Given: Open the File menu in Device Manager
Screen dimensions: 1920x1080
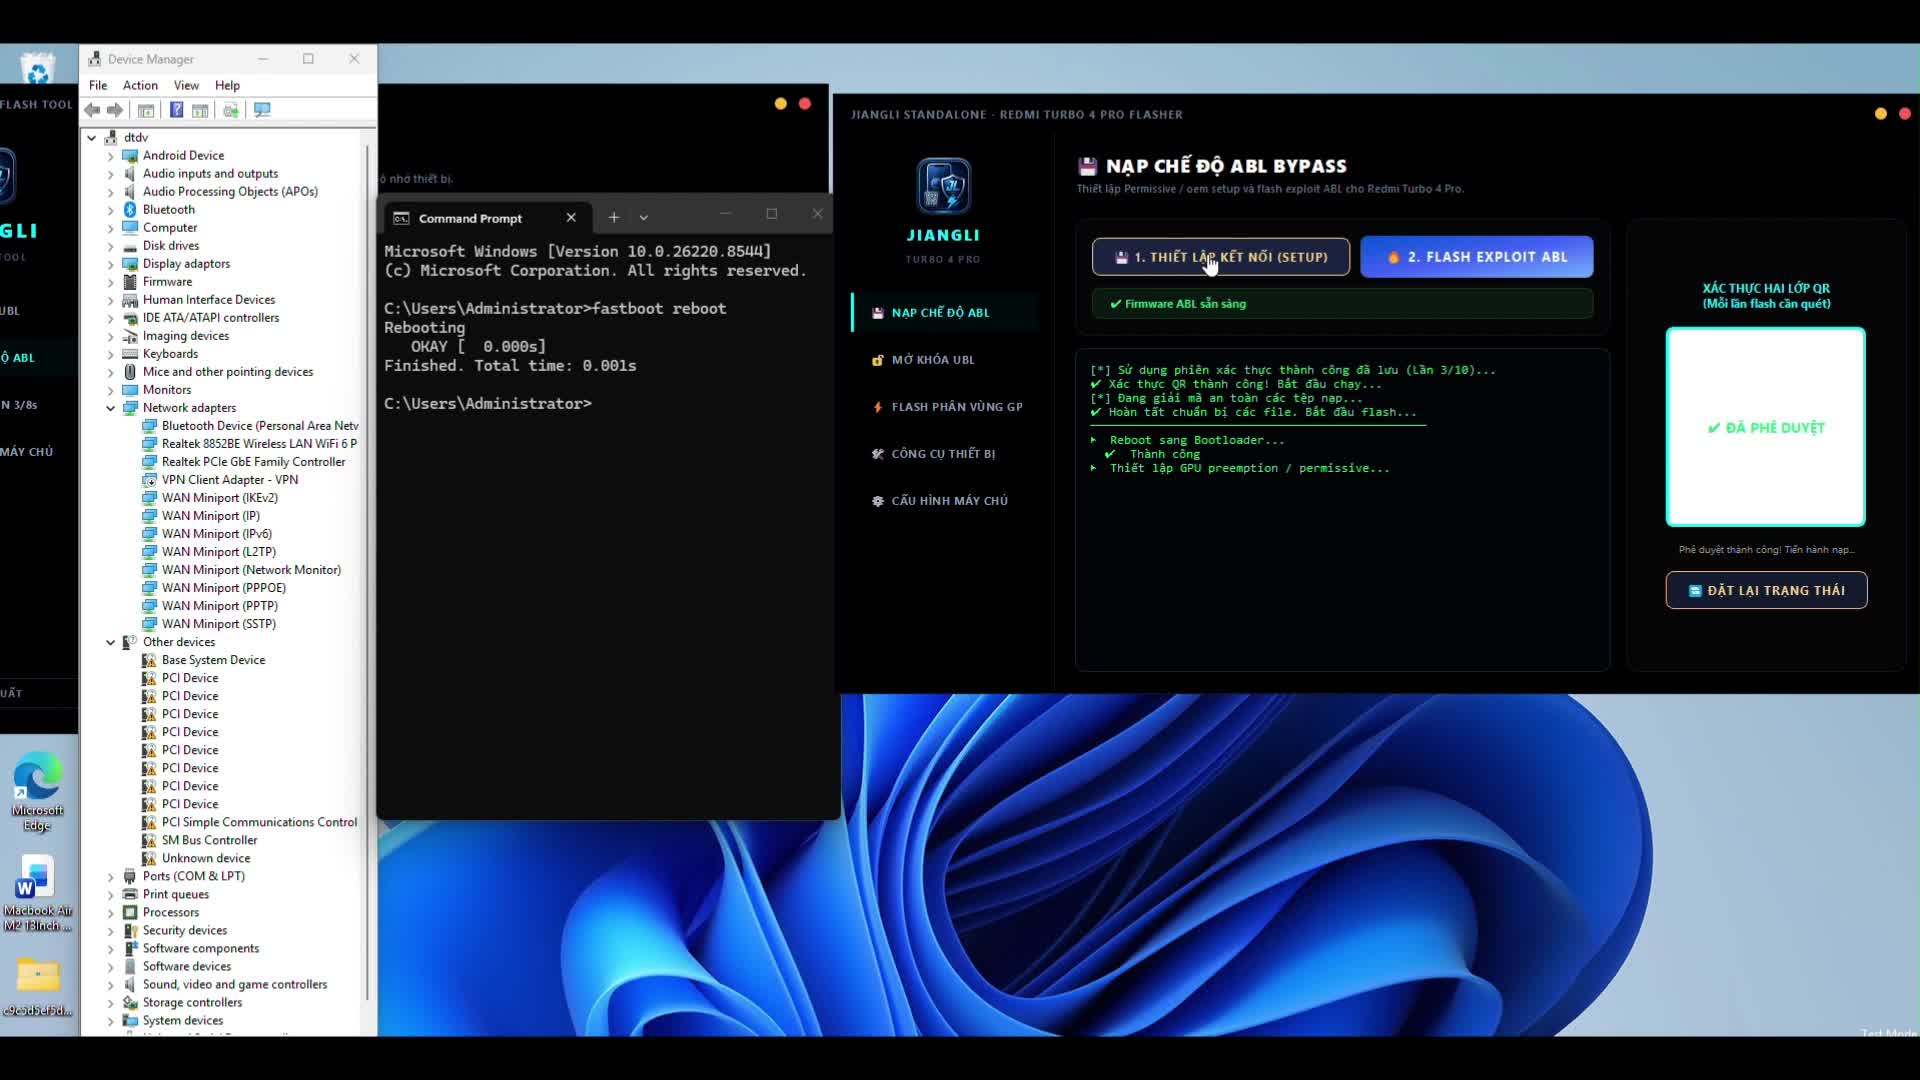Looking at the screenshot, I should pos(98,85).
